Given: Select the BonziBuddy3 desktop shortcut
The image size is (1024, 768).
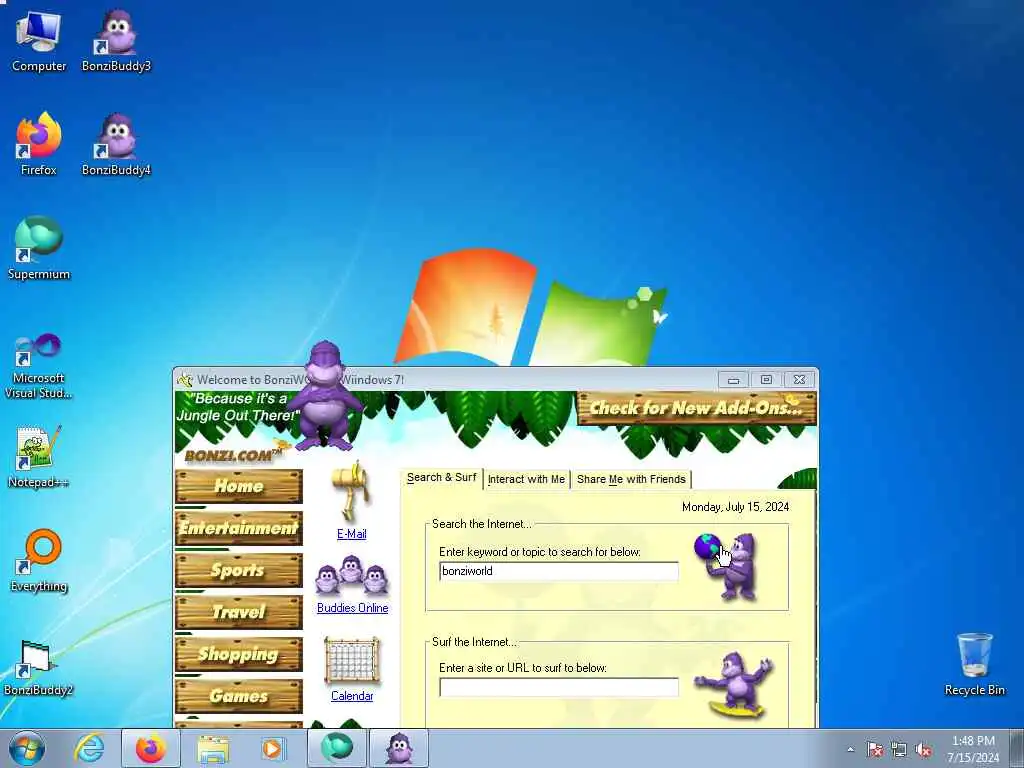Looking at the screenshot, I should (116, 42).
